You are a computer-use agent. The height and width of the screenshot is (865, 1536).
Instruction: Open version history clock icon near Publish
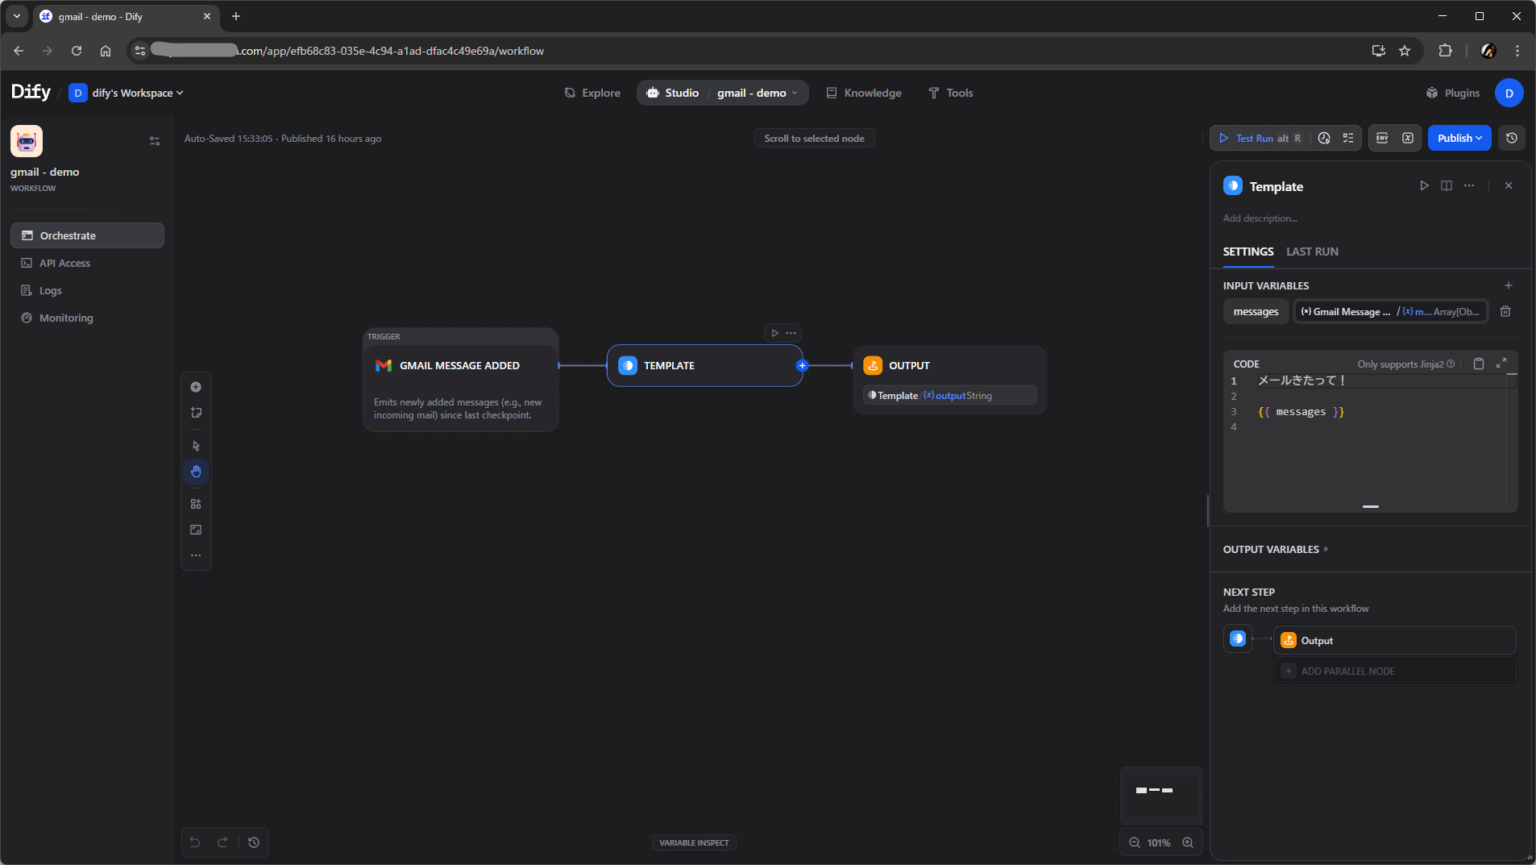pyautogui.click(x=1511, y=138)
